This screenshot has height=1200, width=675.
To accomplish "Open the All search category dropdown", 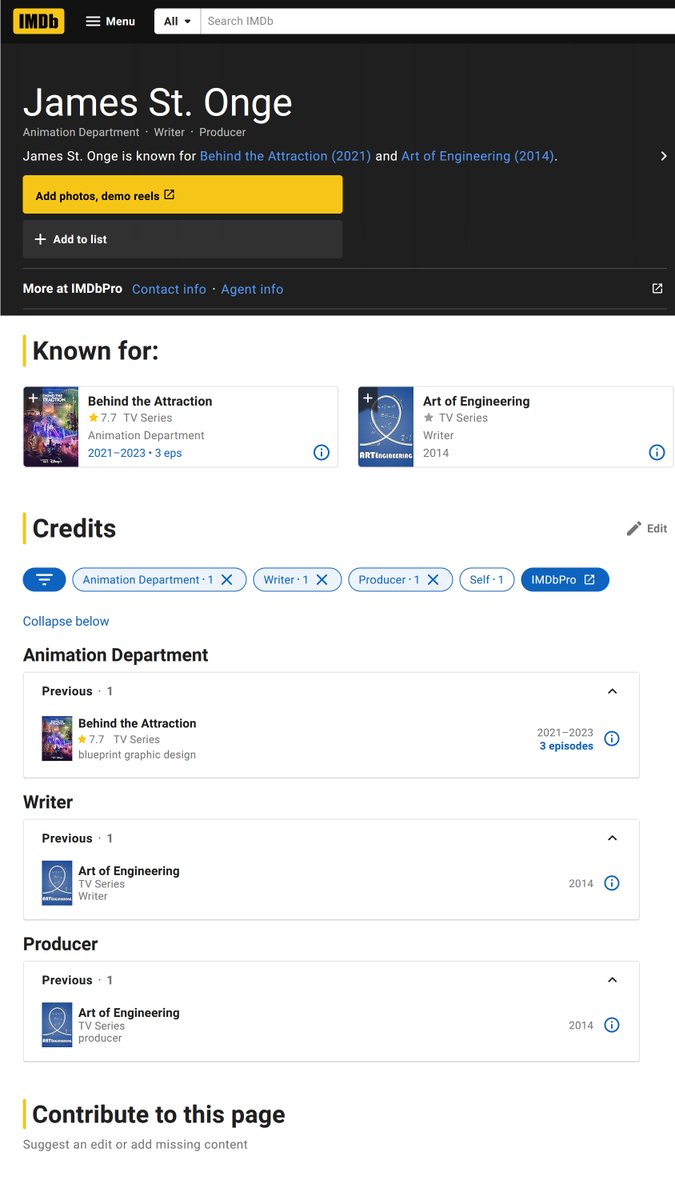I will 177,21.
